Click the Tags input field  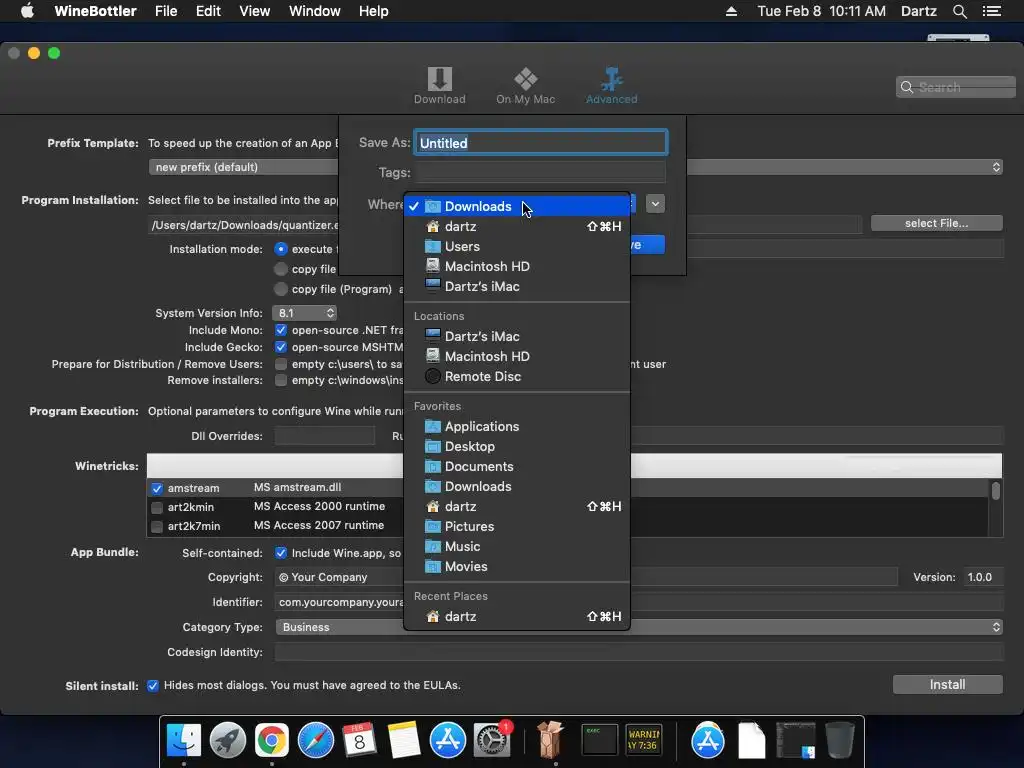click(541, 172)
